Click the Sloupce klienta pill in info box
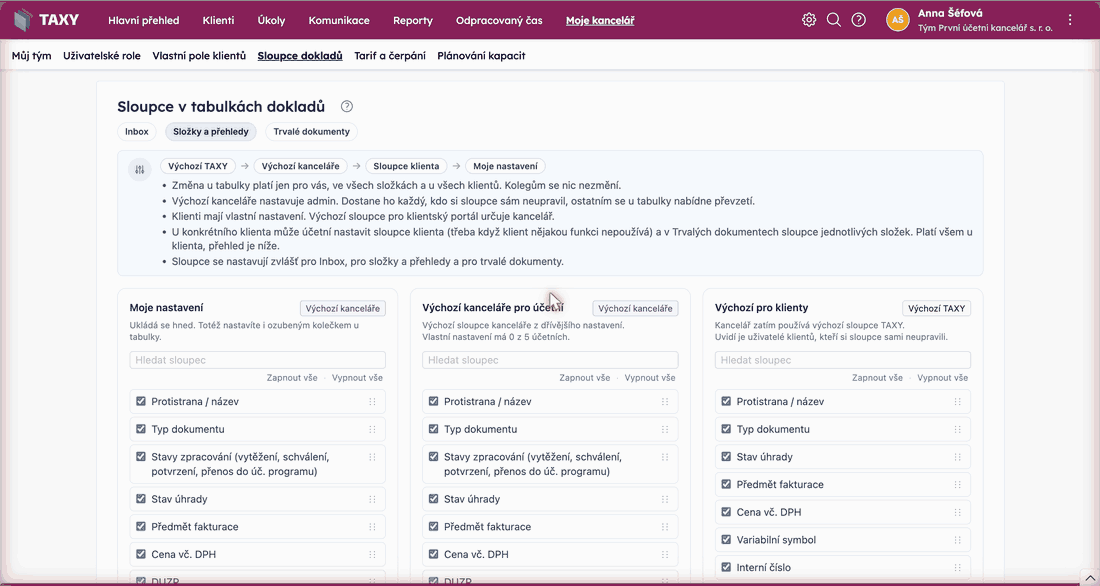This screenshot has width=1100, height=586. click(406, 166)
